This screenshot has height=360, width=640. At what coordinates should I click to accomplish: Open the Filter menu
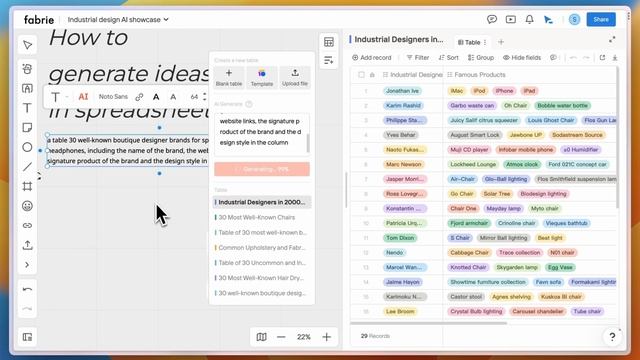418,58
